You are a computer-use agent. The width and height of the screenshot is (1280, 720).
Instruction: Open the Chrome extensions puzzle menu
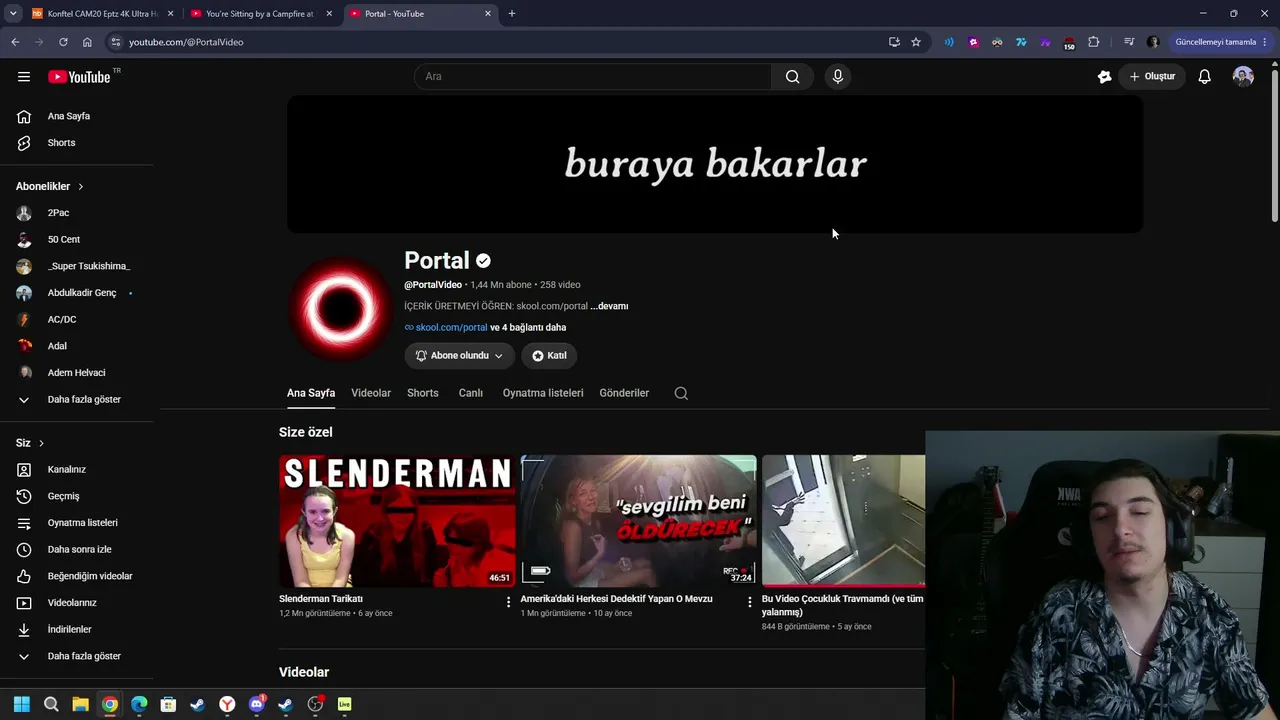click(1093, 42)
